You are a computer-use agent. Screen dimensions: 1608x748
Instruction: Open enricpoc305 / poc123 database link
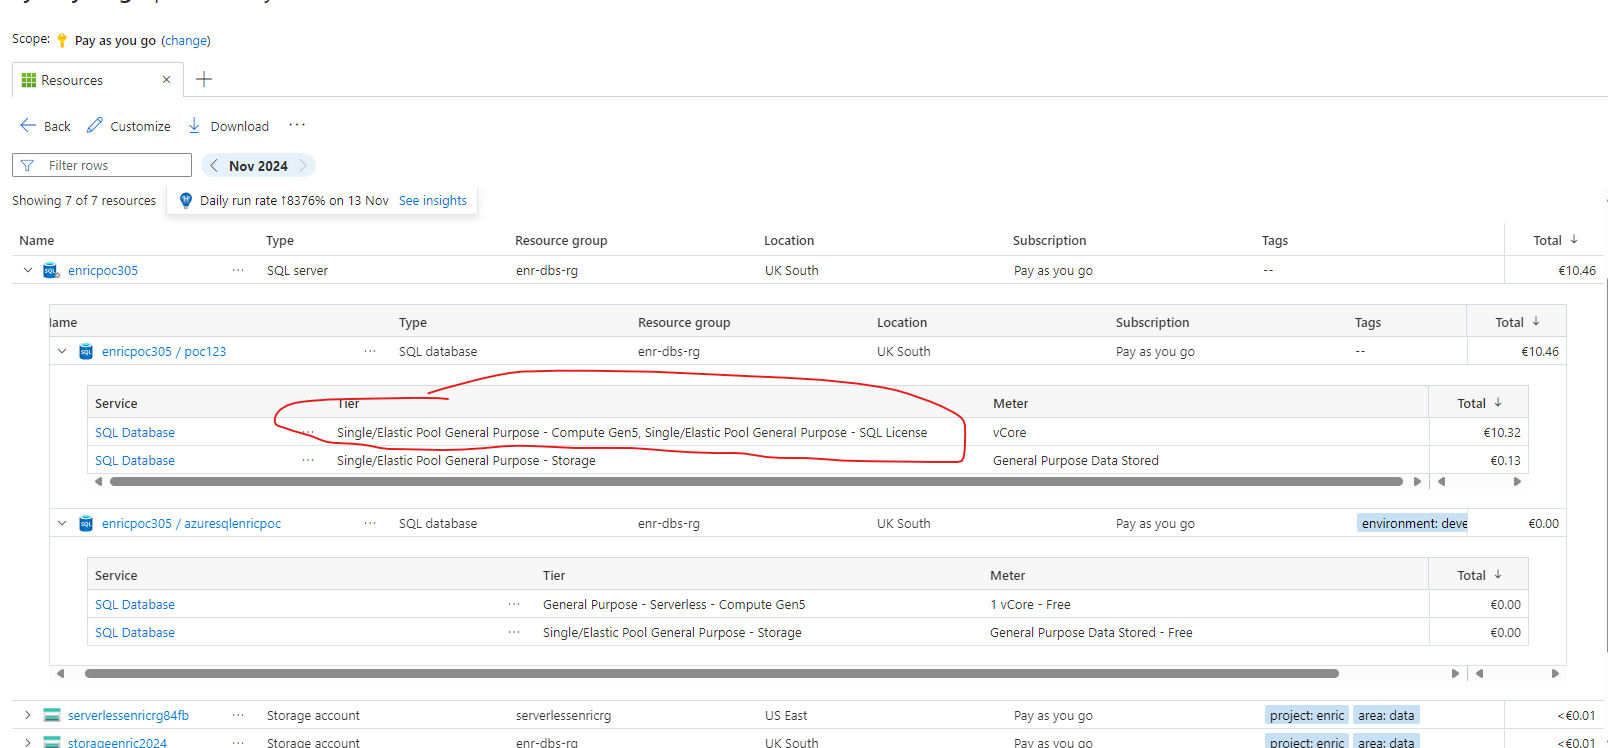(x=164, y=351)
